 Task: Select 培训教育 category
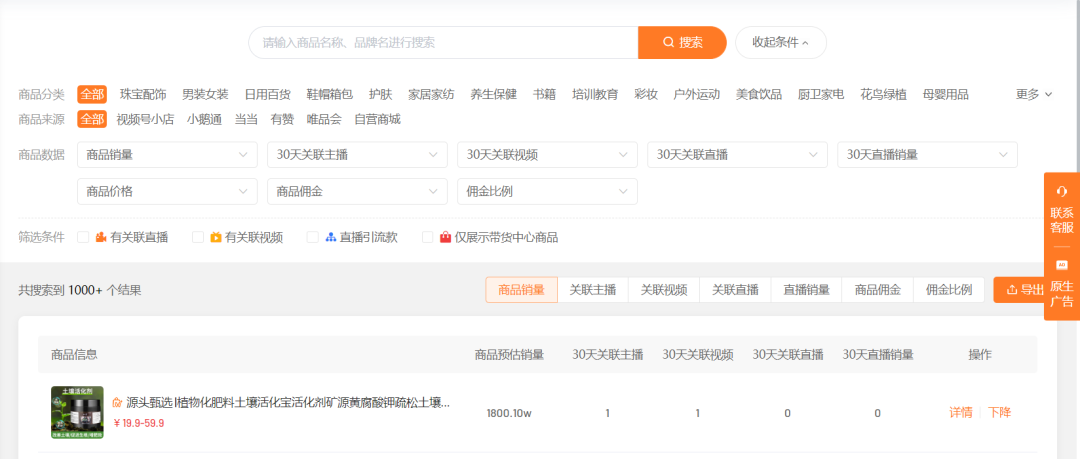[x=595, y=94]
